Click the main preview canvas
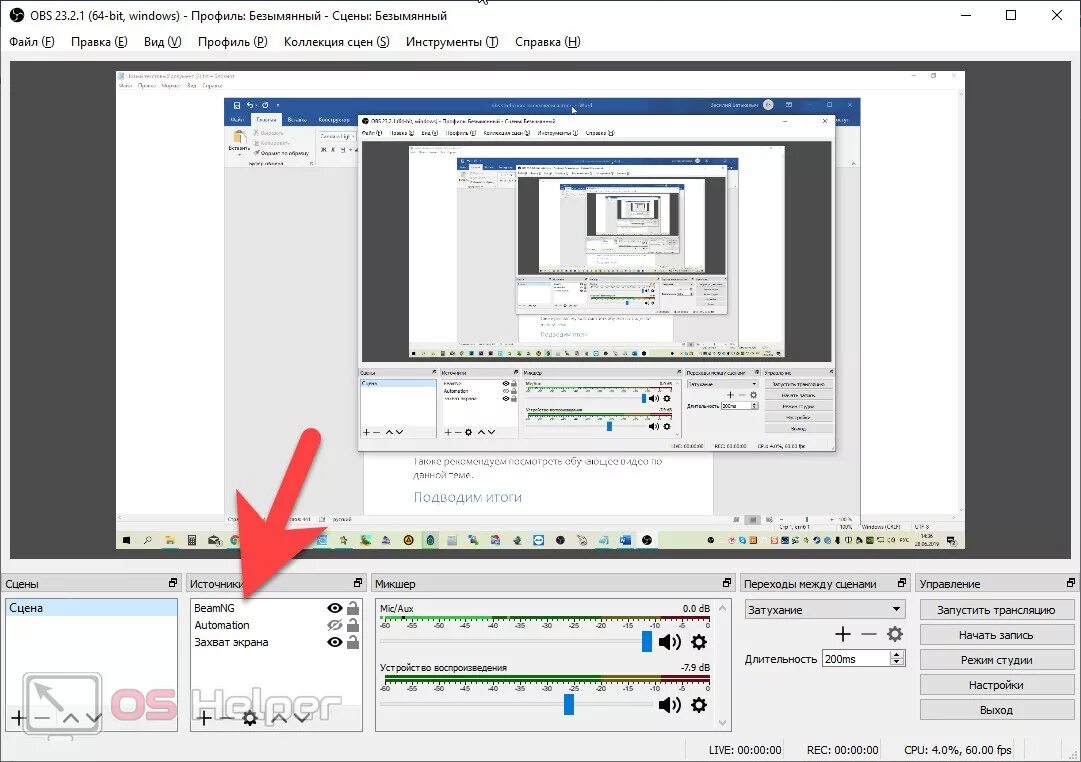This screenshot has width=1081, height=762. (x=540, y=310)
